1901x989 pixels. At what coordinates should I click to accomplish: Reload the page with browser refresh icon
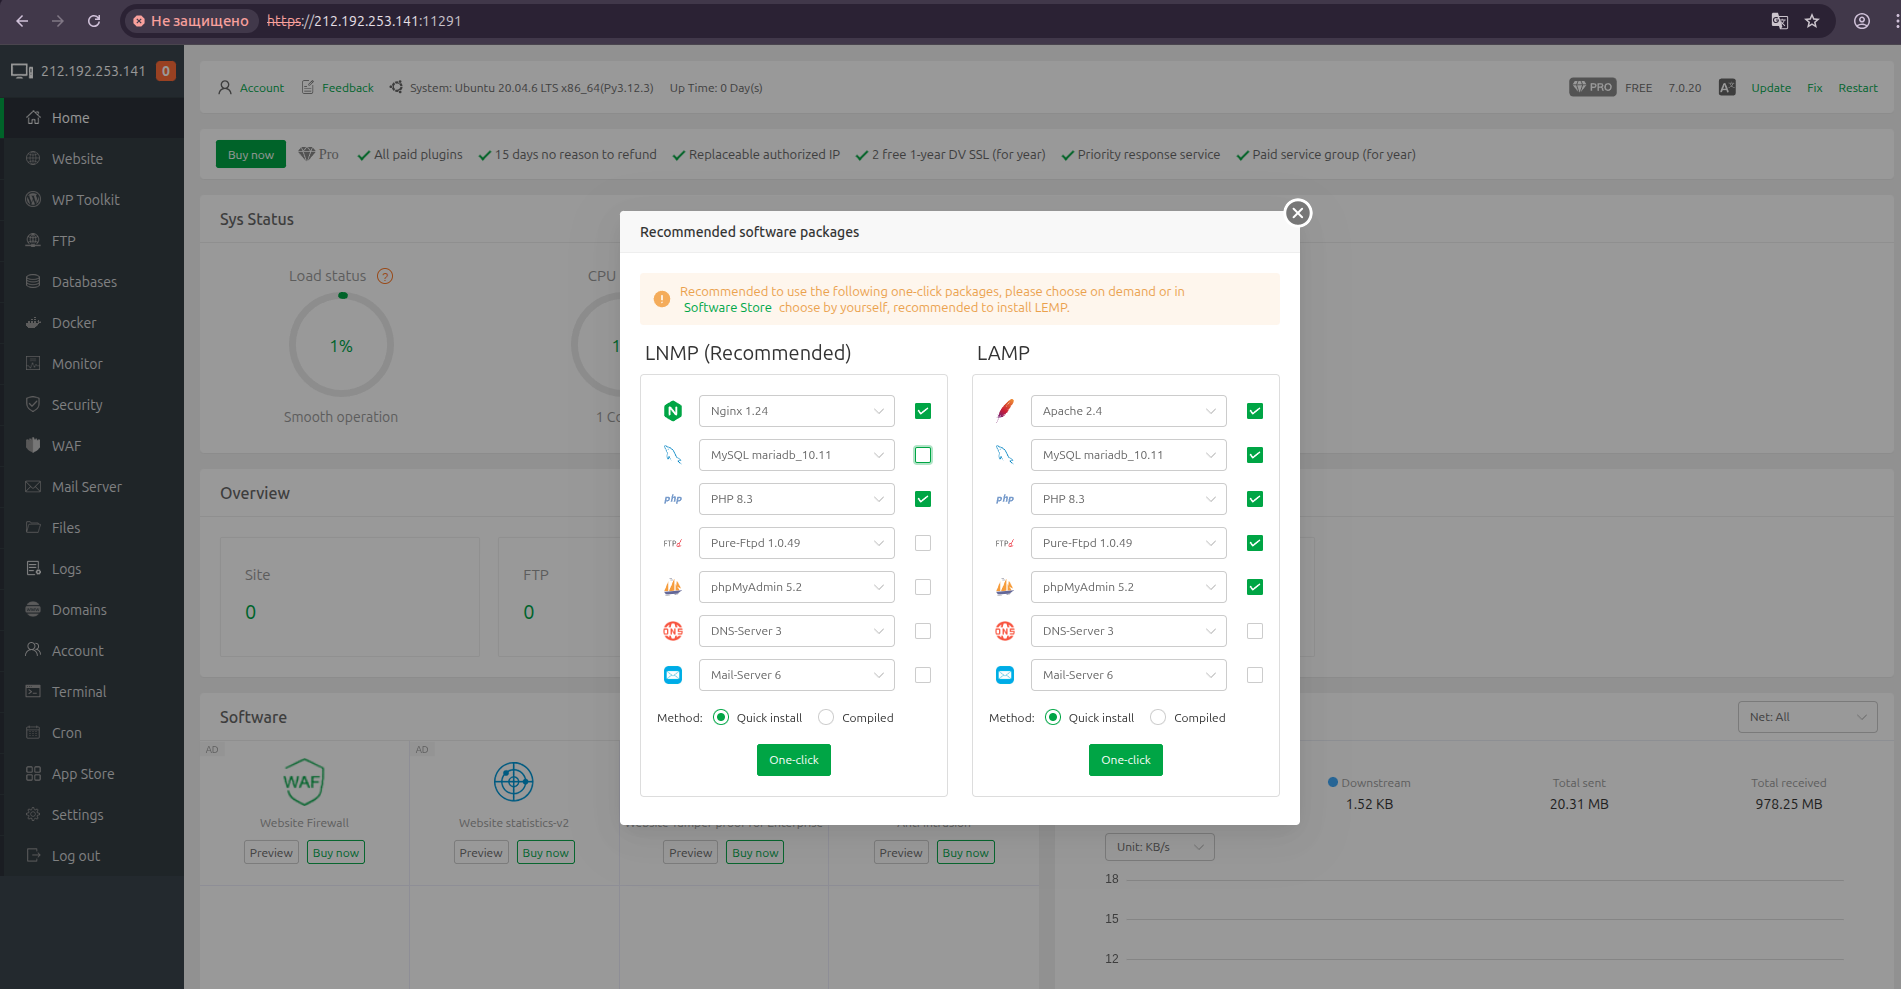coord(94,21)
